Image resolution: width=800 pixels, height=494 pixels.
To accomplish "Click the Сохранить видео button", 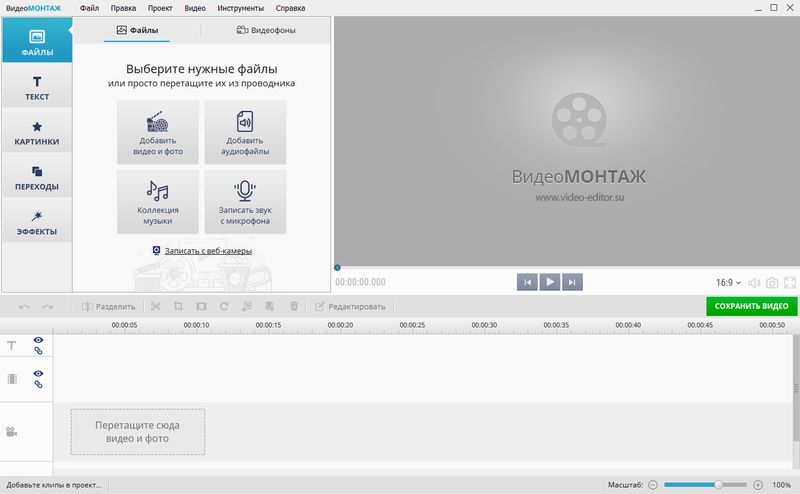I will pos(751,306).
